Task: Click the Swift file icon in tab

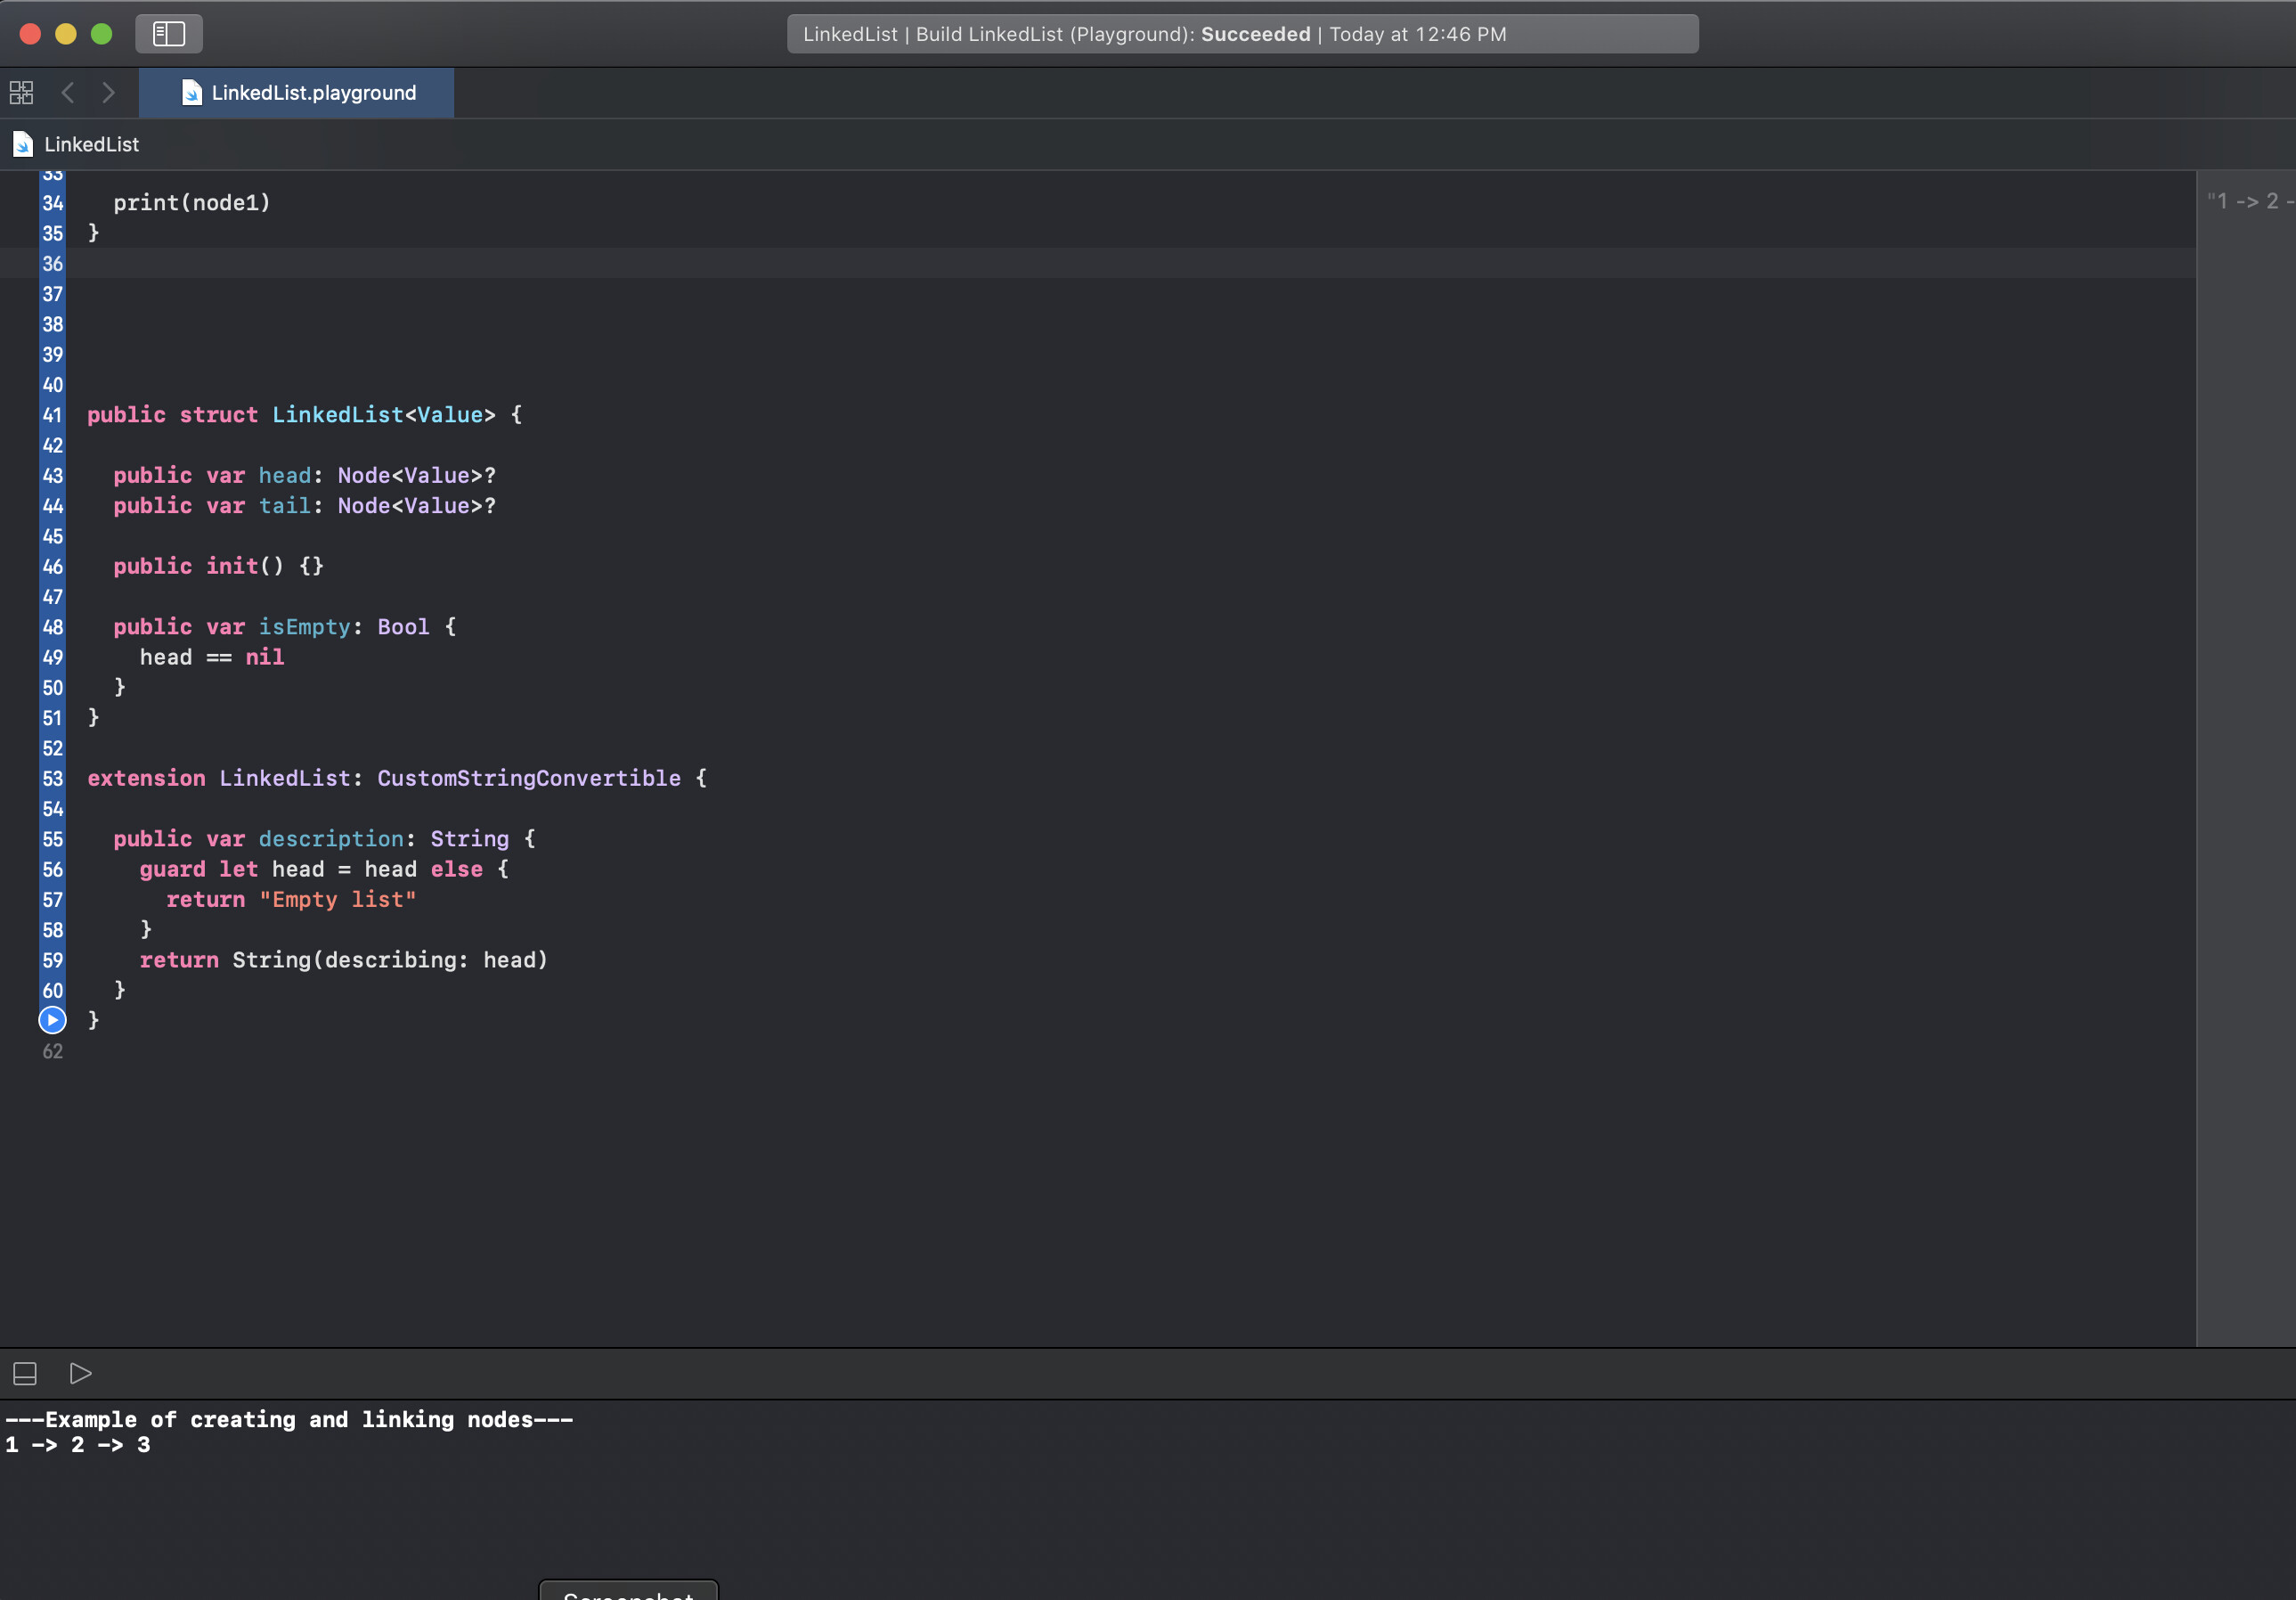Action: click(x=191, y=93)
